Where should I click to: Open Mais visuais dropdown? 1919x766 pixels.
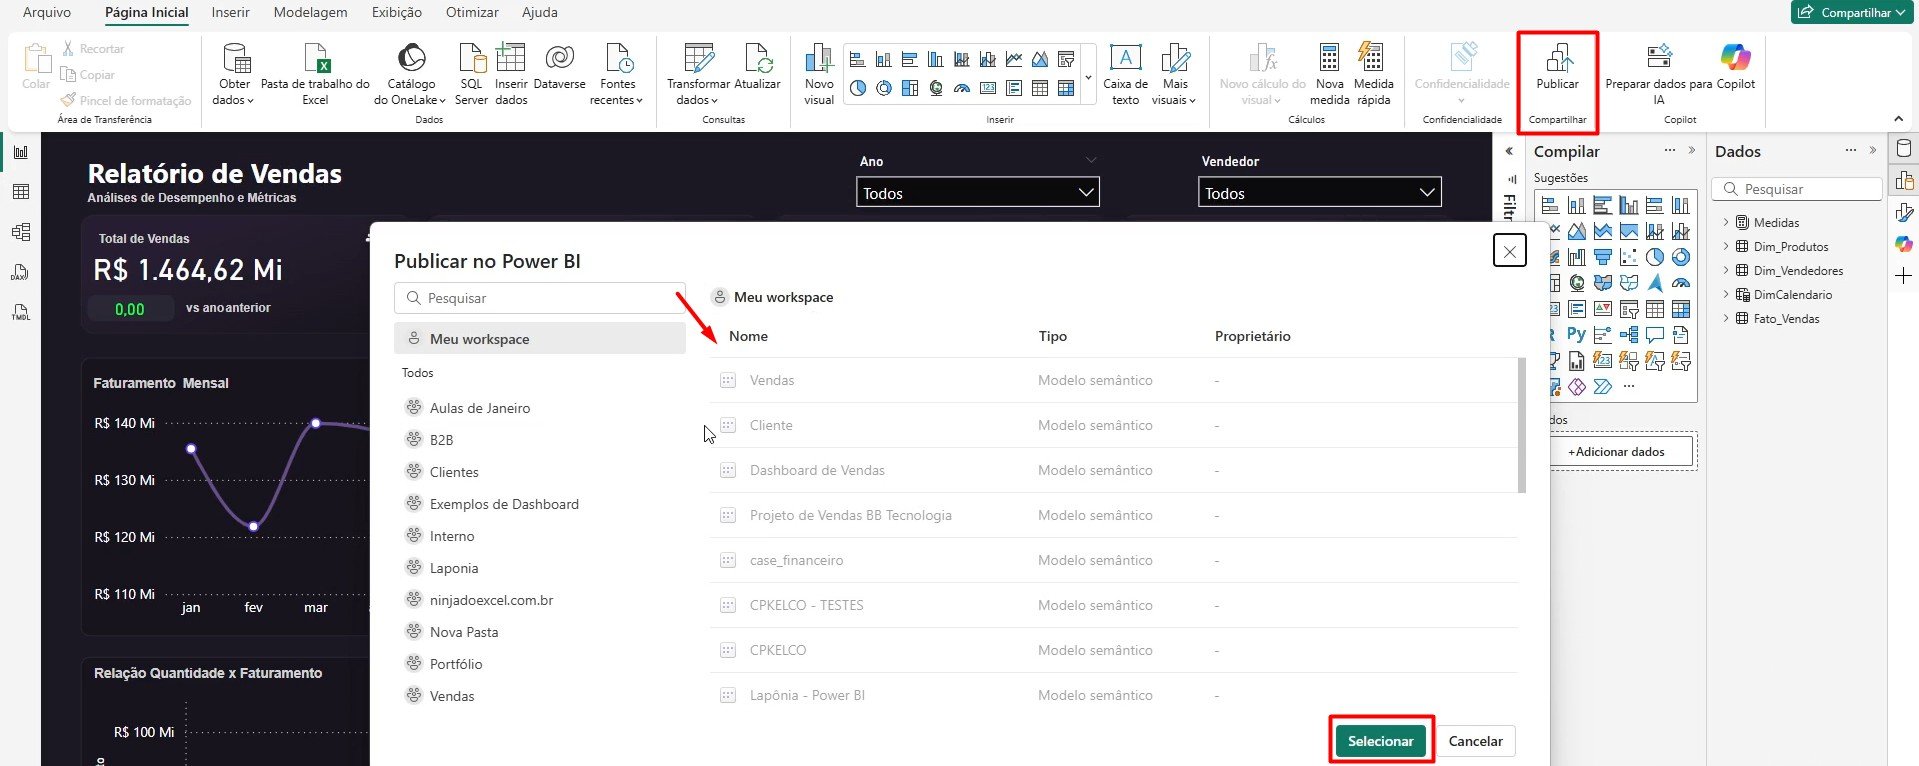point(1174,73)
